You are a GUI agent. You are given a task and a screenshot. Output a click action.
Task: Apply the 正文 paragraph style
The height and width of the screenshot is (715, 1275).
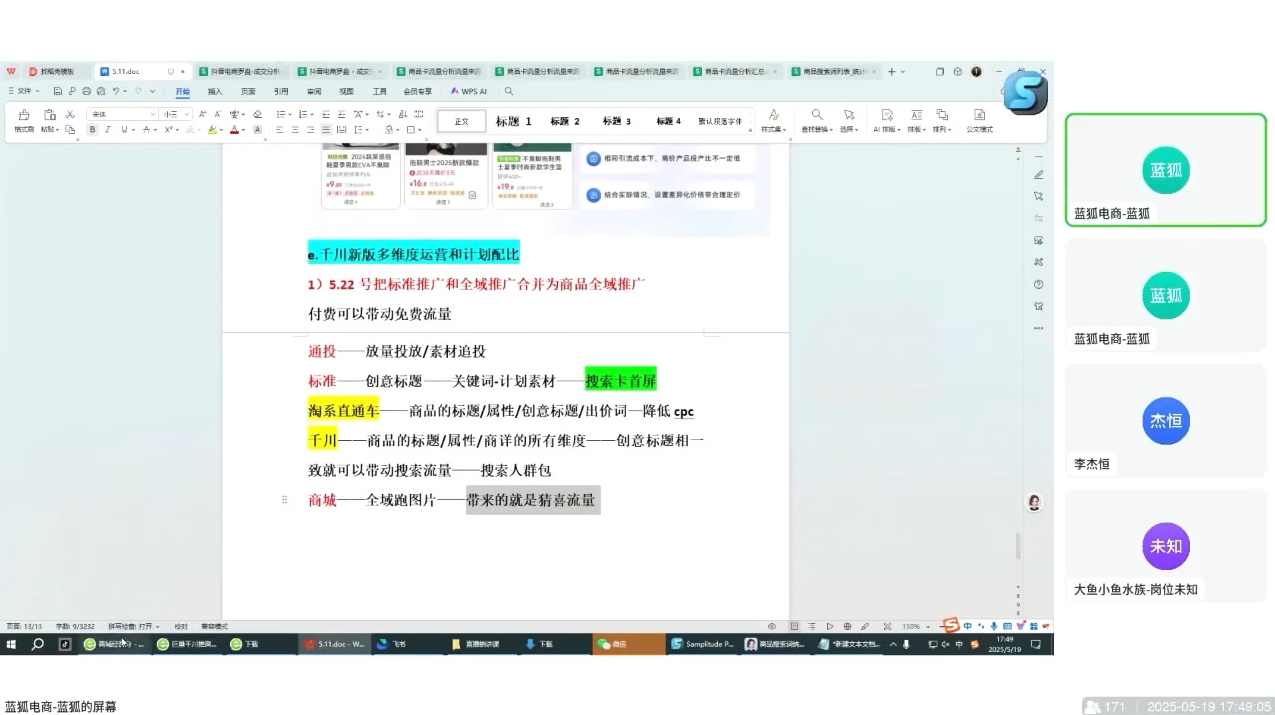pos(460,121)
